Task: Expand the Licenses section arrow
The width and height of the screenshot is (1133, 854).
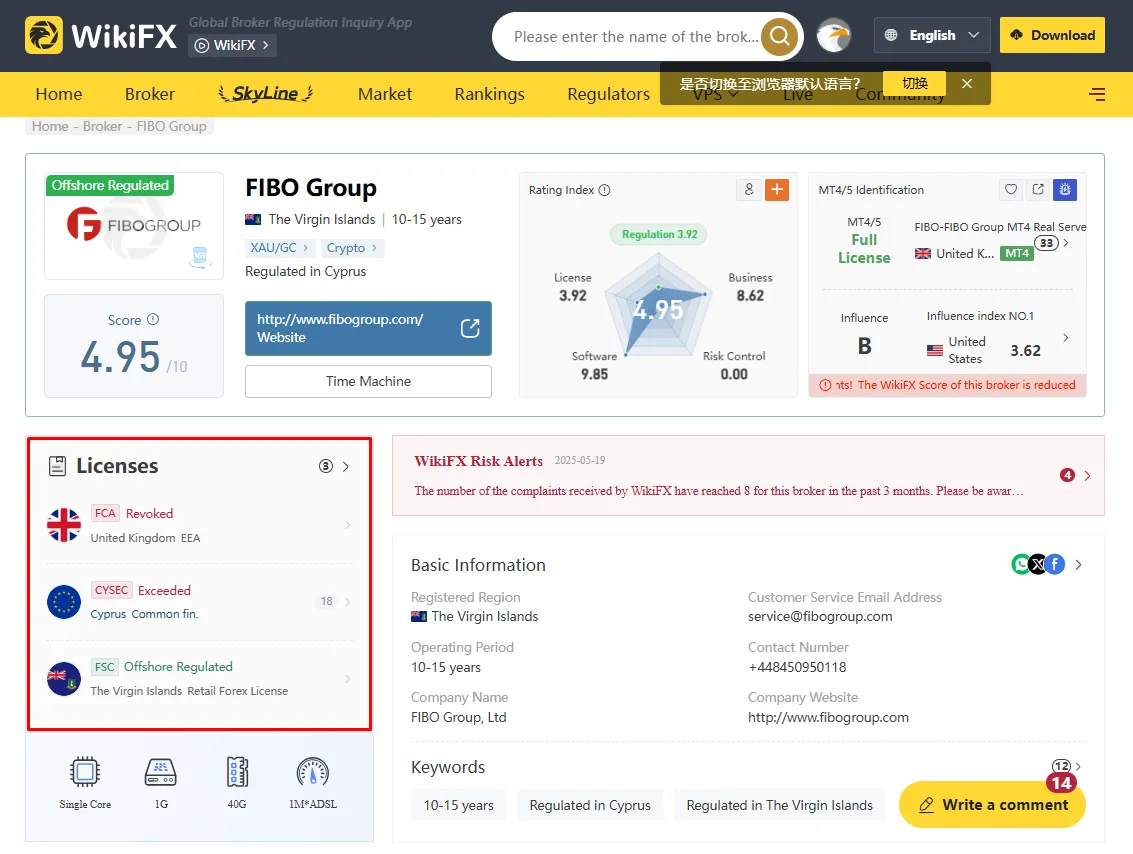Action: click(346, 467)
